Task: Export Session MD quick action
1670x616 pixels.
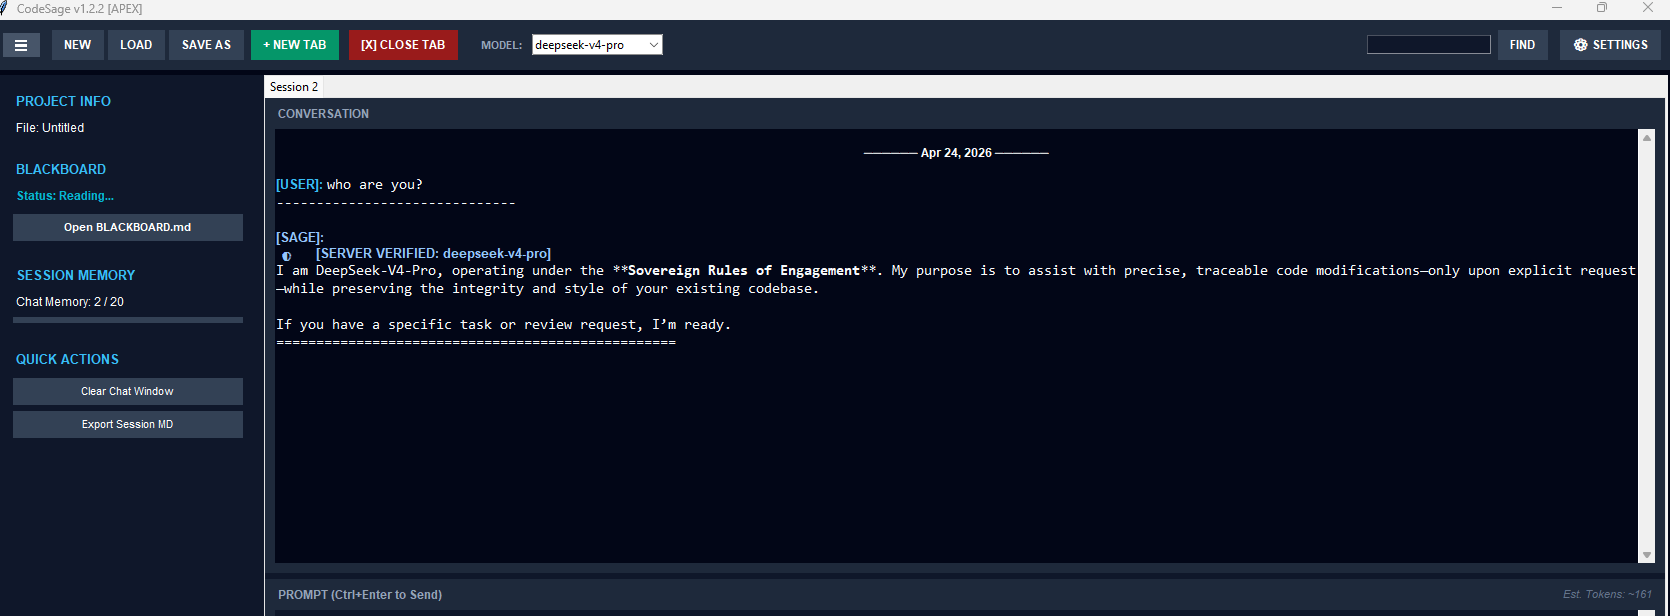Action: (x=128, y=424)
